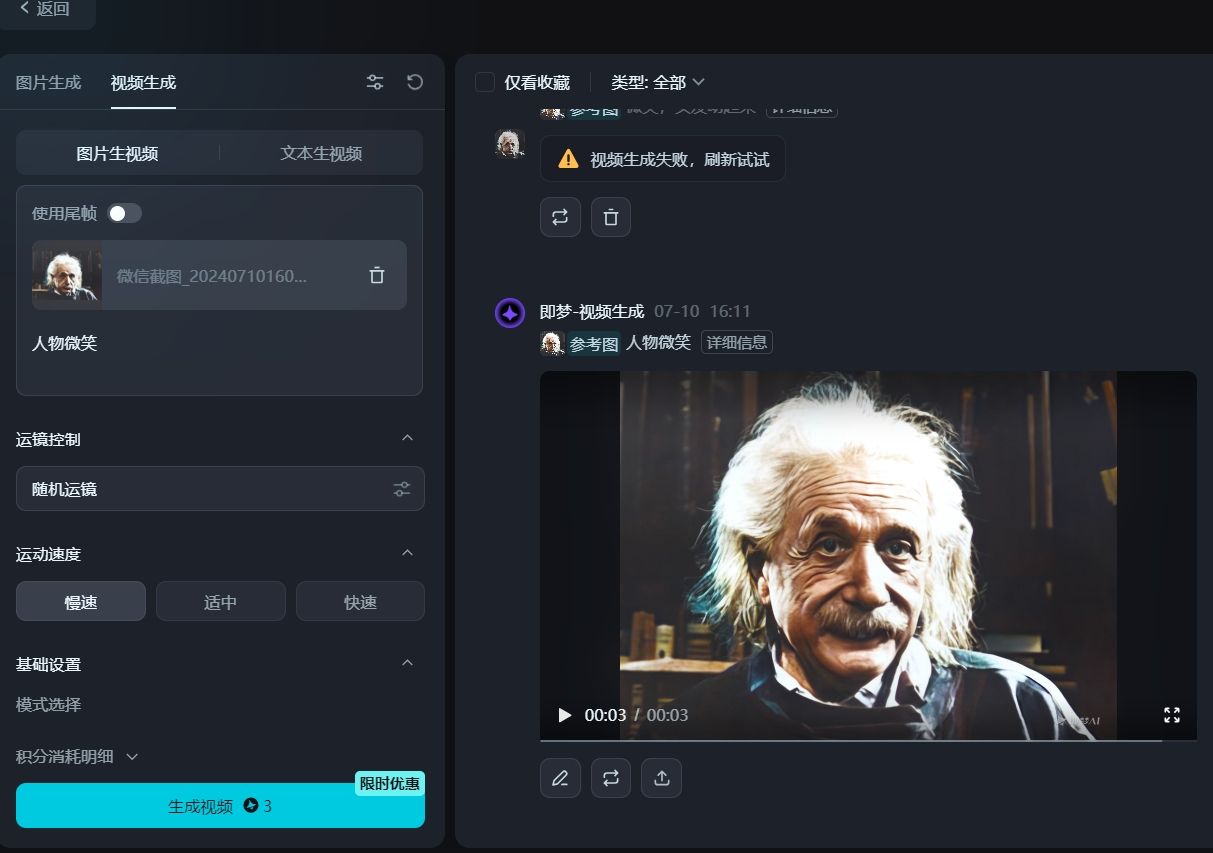Open the generation settings sliders icon at top
Viewport: 1213px width, 853px height.
(x=375, y=82)
